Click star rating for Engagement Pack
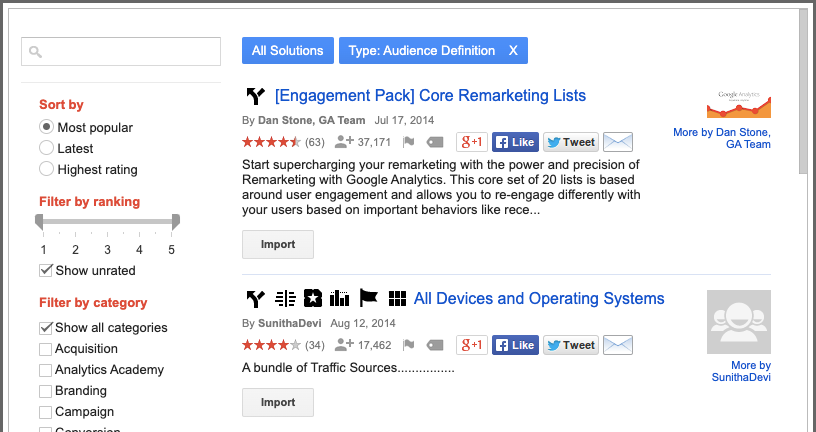Screen dimensions: 816x432 point(271,142)
